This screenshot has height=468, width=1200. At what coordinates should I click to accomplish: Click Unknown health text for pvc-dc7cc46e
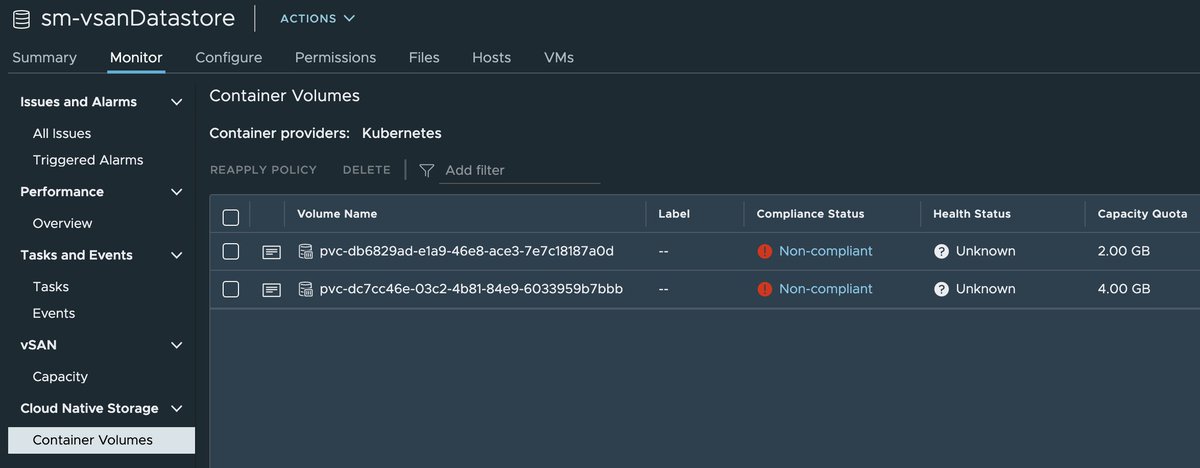pyautogui.click(x=985, y=289)
